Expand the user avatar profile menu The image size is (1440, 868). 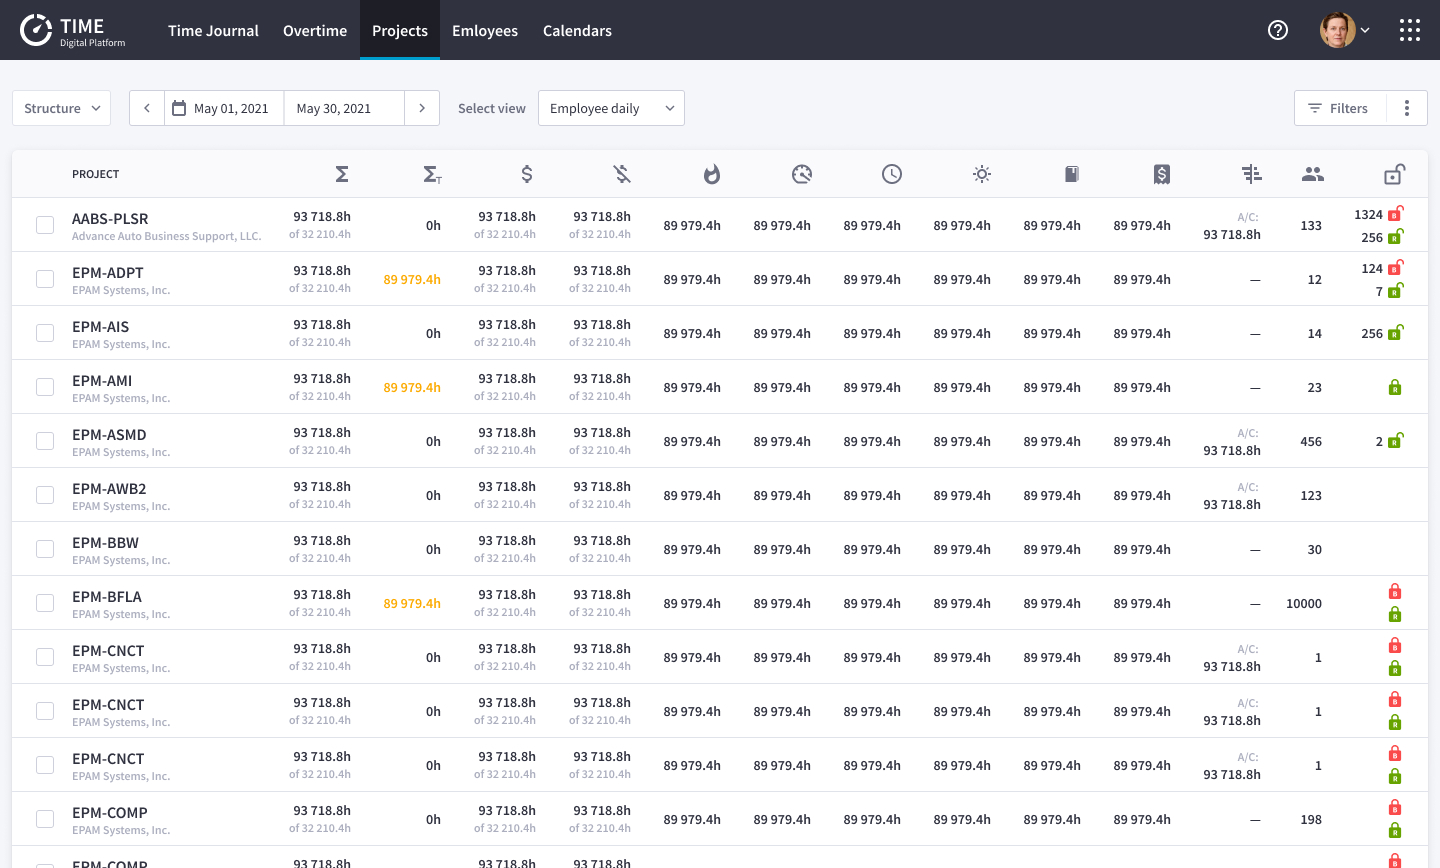pos(1344,30)
